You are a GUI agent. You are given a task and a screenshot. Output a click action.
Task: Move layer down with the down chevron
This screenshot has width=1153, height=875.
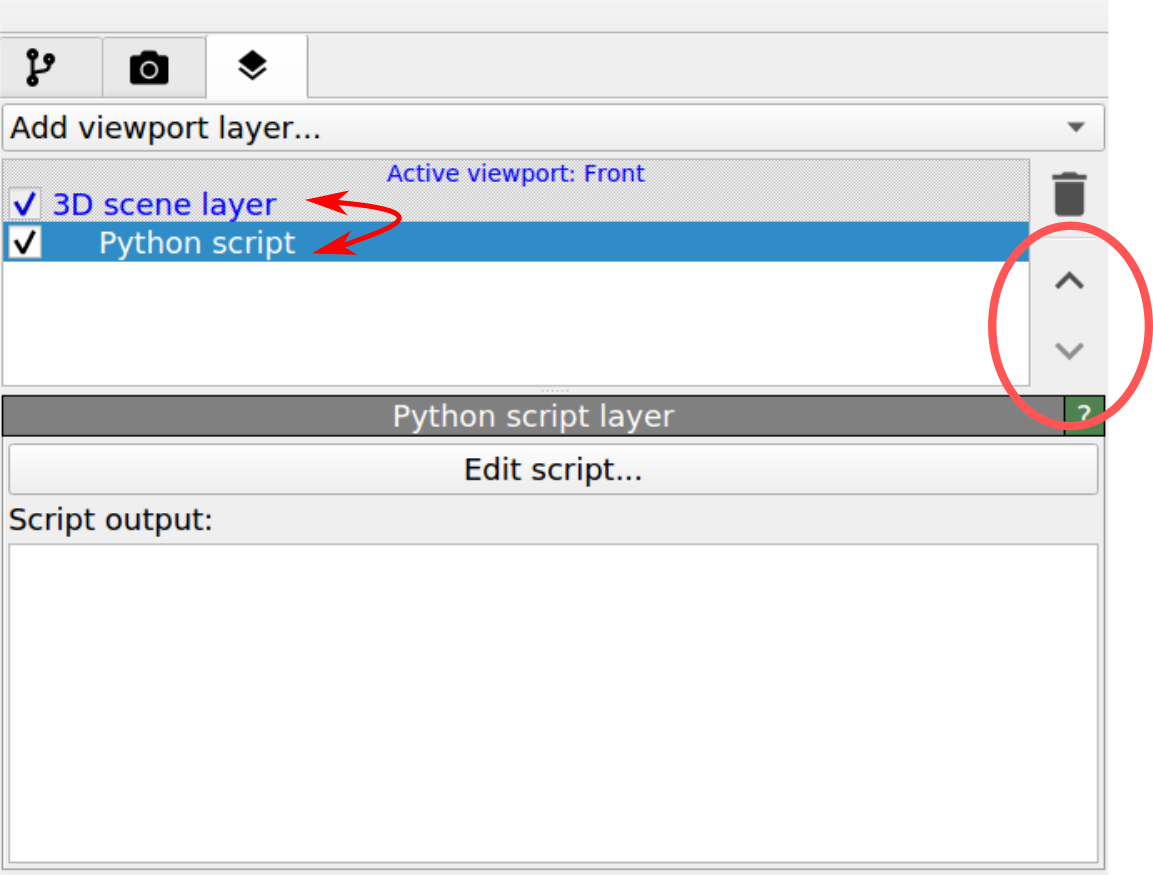tap(1069, 351)
